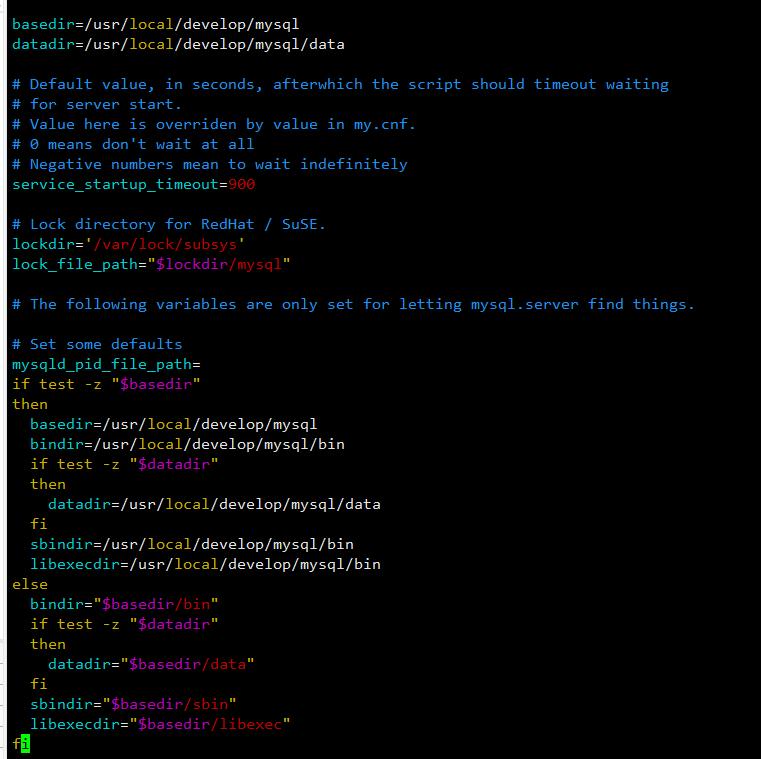Click the line bindir="$basedir/bin"
This screenshot has width=761, height=759.
point(124,604)
